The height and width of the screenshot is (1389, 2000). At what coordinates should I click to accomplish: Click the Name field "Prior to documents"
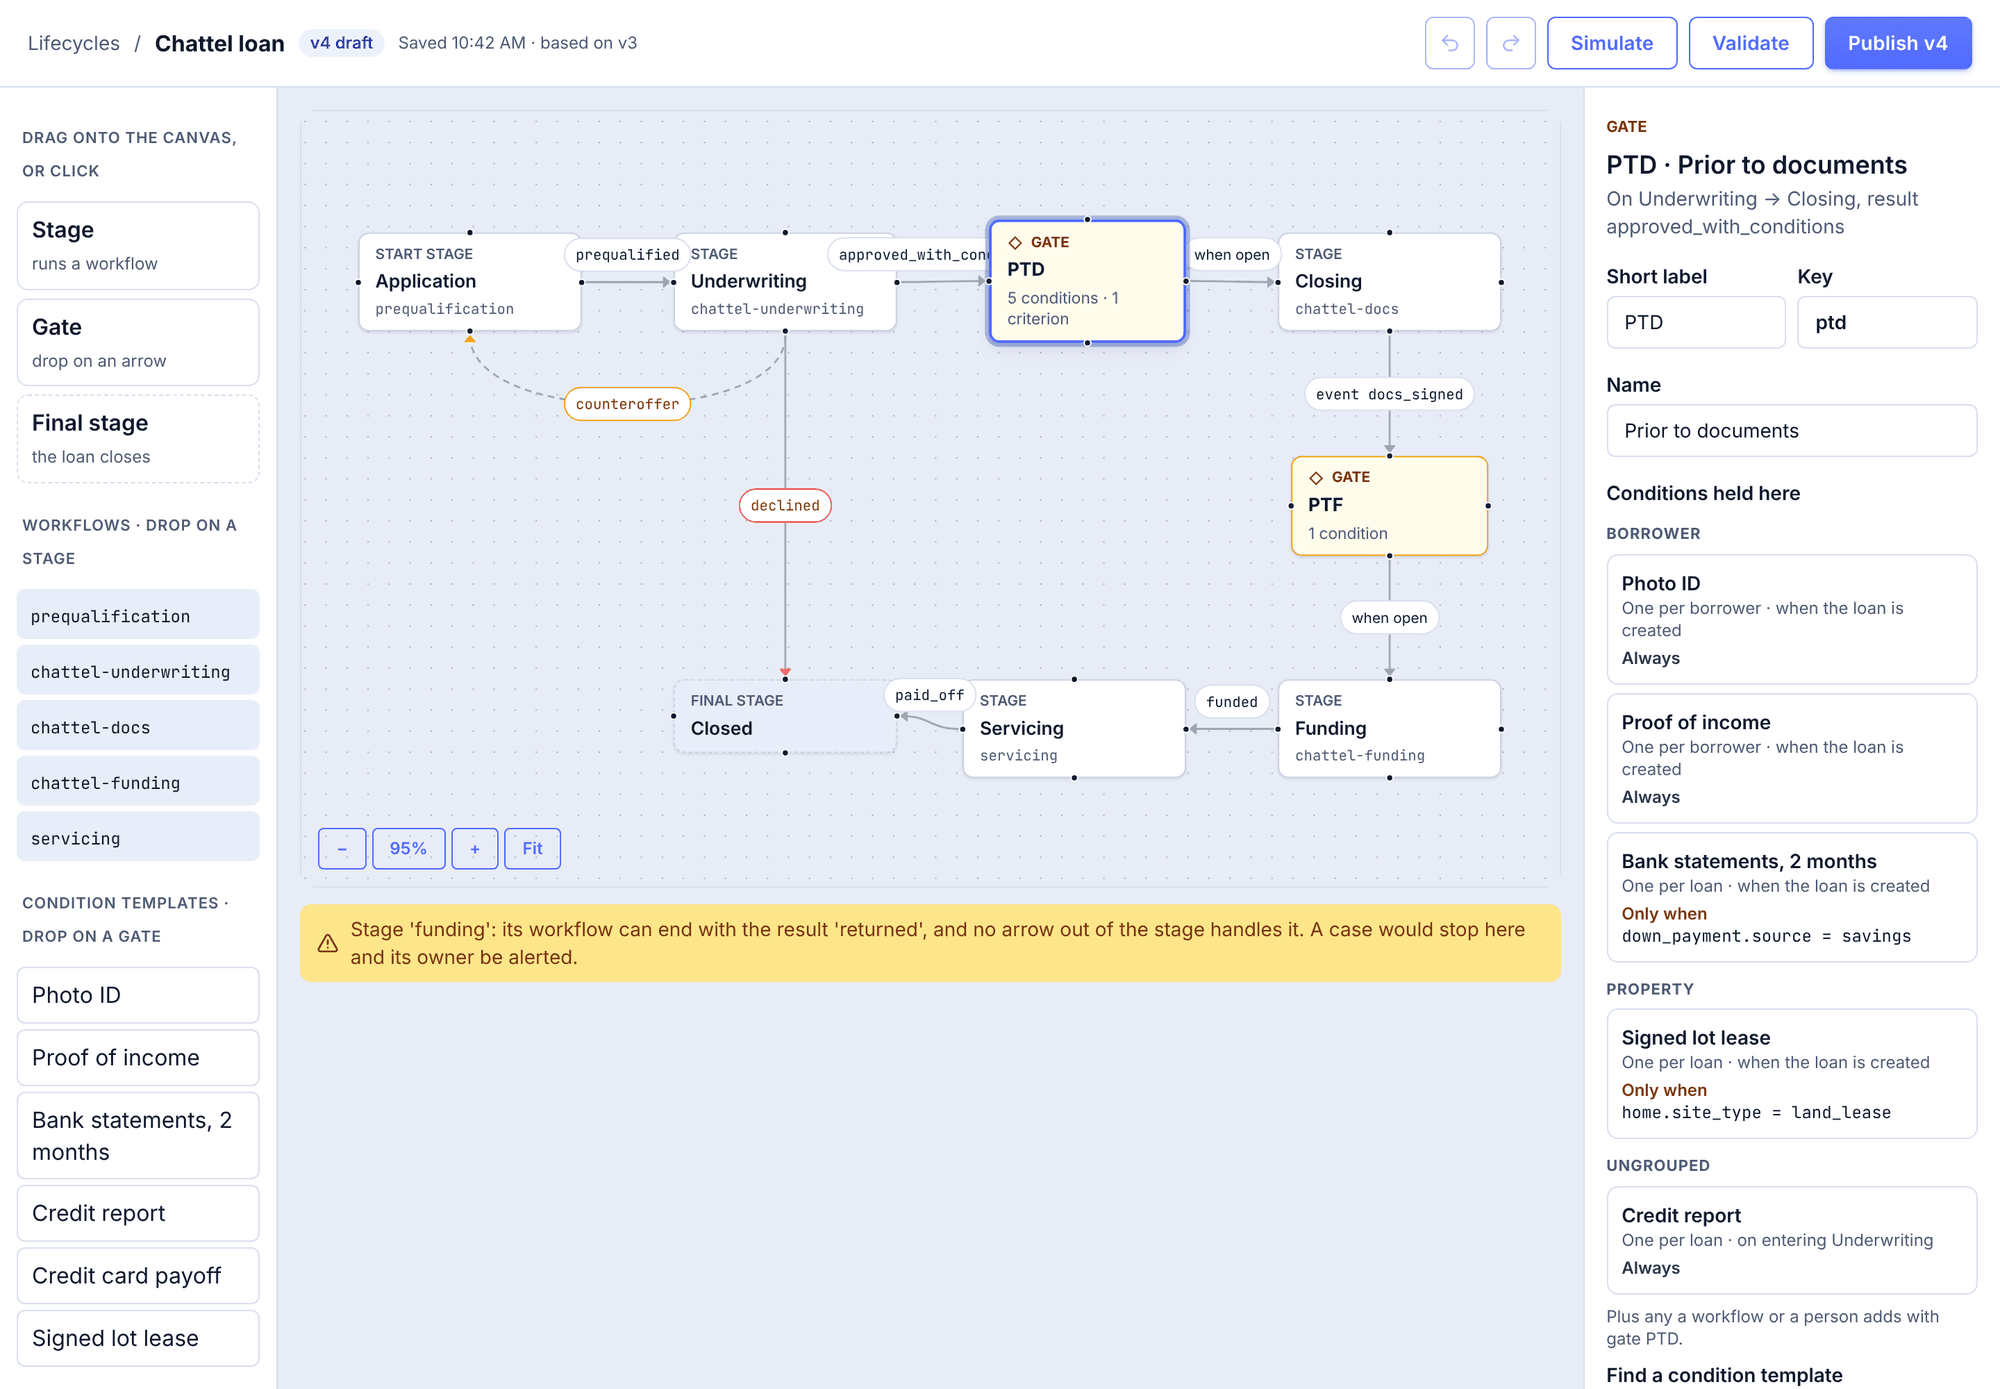1791,431
